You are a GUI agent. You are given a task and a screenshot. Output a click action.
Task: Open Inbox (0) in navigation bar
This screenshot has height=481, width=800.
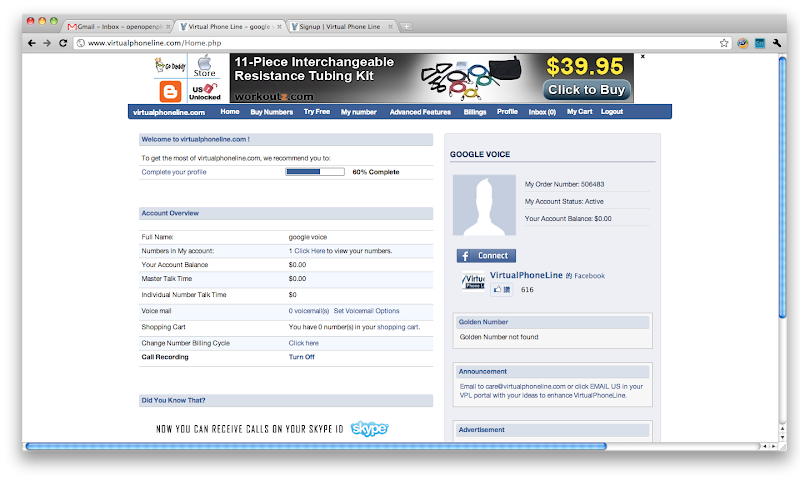point(542,112)
